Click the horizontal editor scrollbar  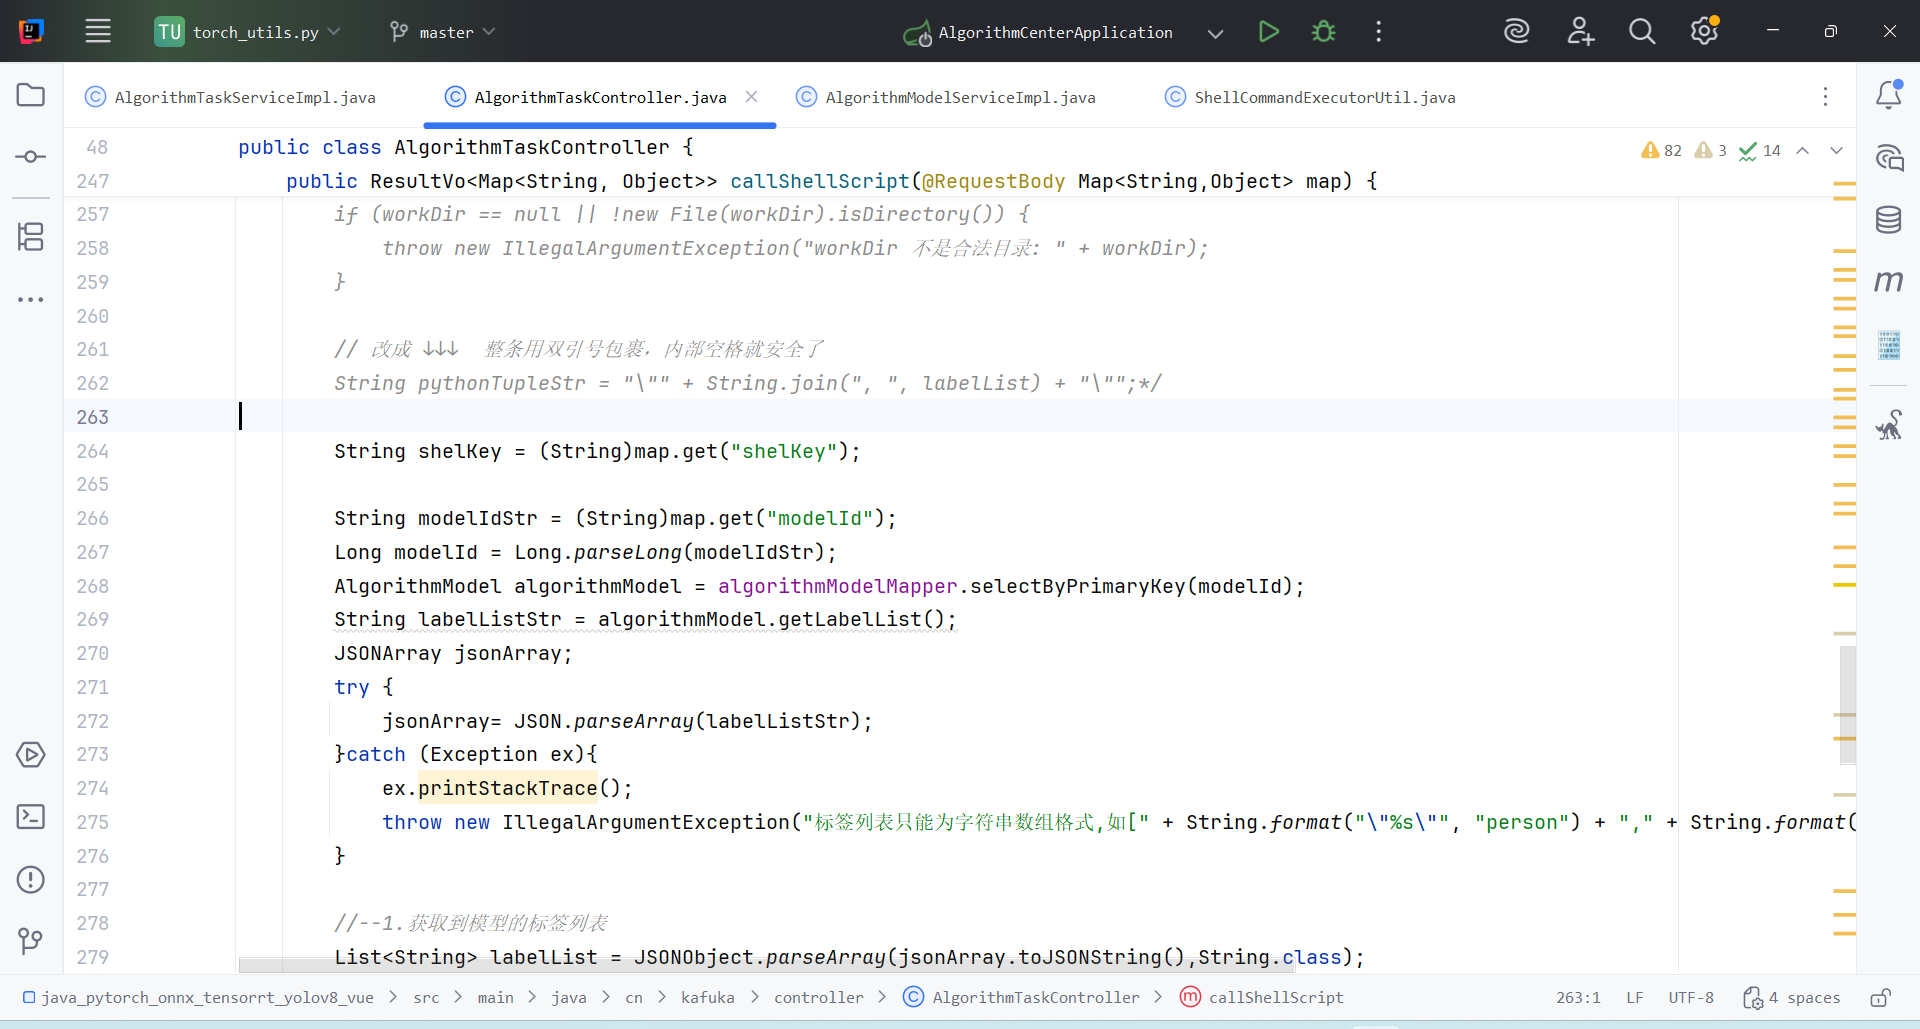tap(766, 966)
